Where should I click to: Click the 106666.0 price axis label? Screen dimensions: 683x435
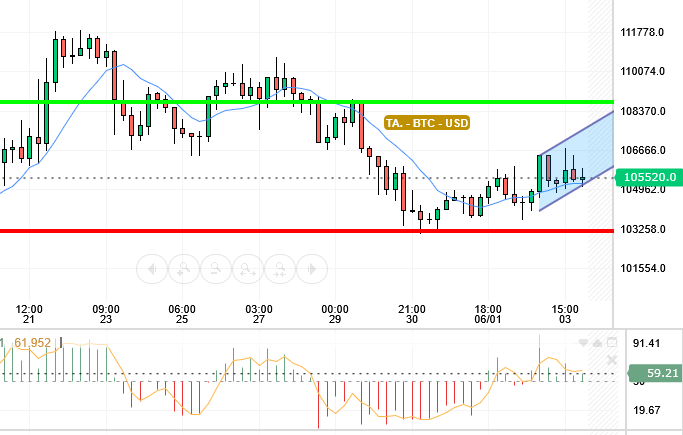642,150
